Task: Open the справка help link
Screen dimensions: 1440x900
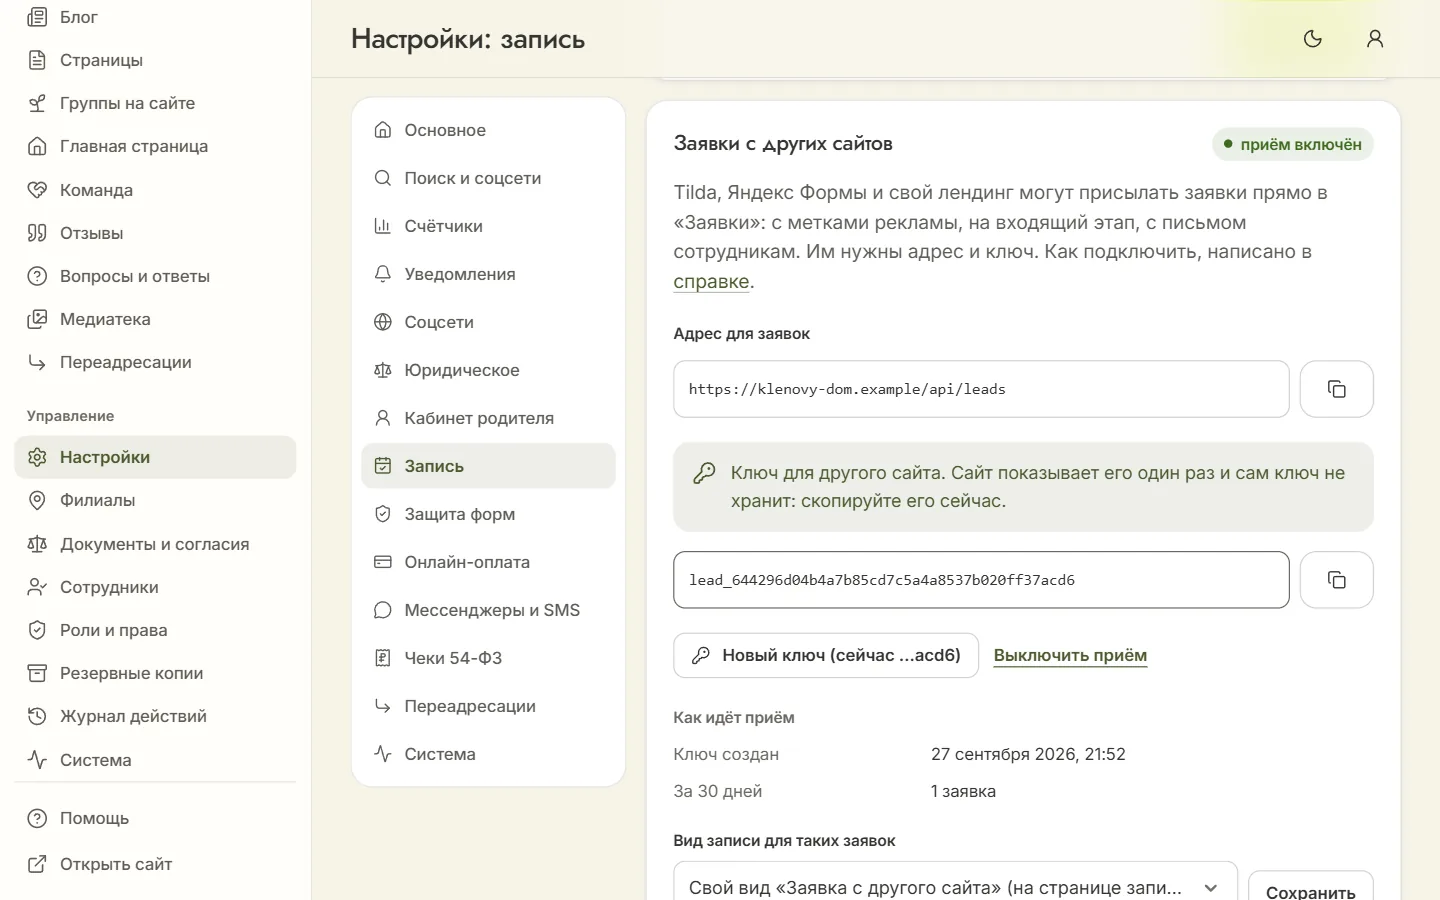Action: (x=711, y=282)
